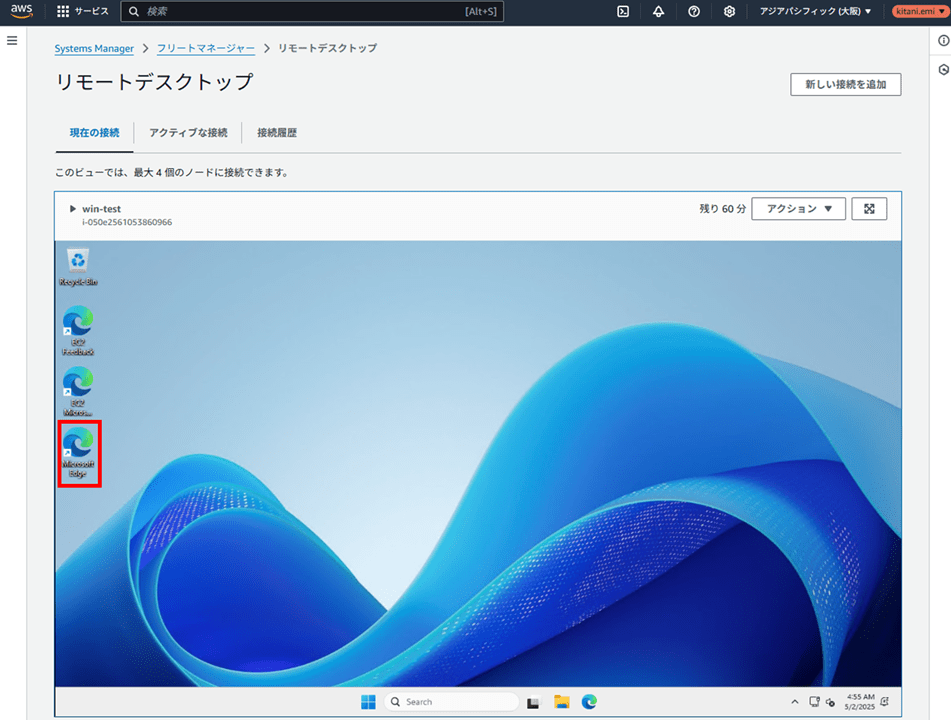Open the Windows notification bell in the tray
Image resolution: width=951 pixels, height=720 pixels.
coord(885,702)
